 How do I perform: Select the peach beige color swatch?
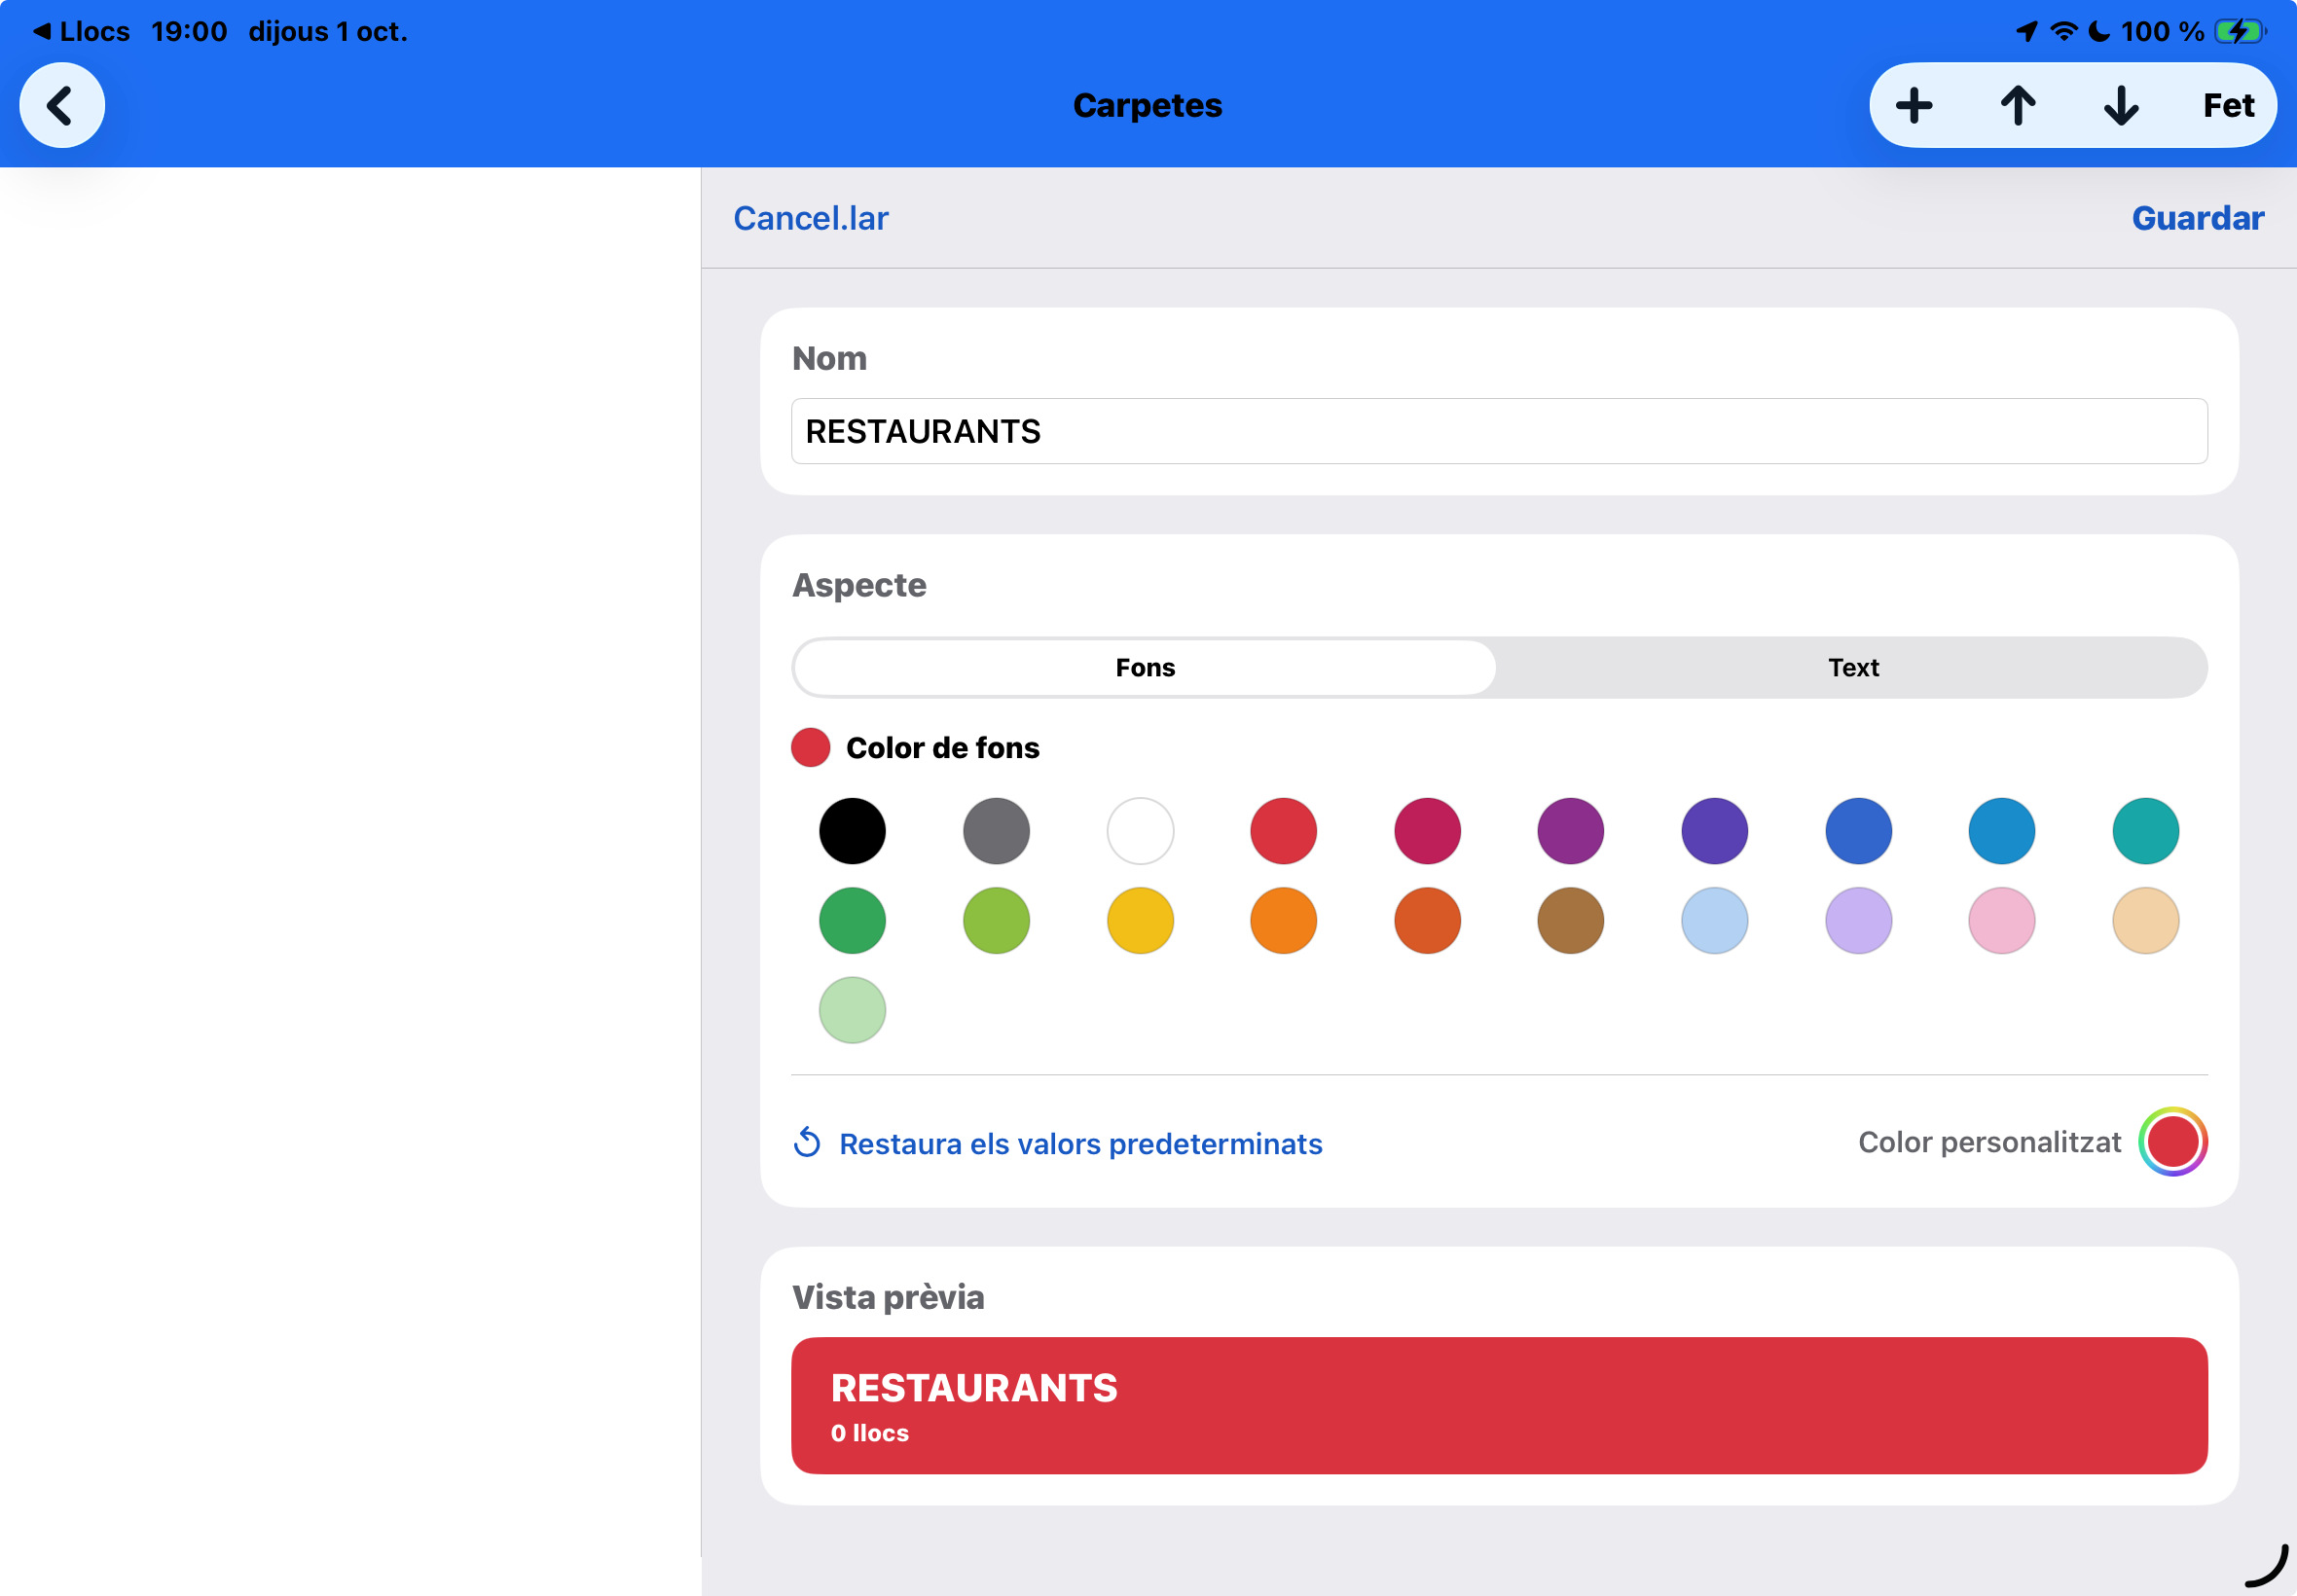click(x=2146, y=920)
